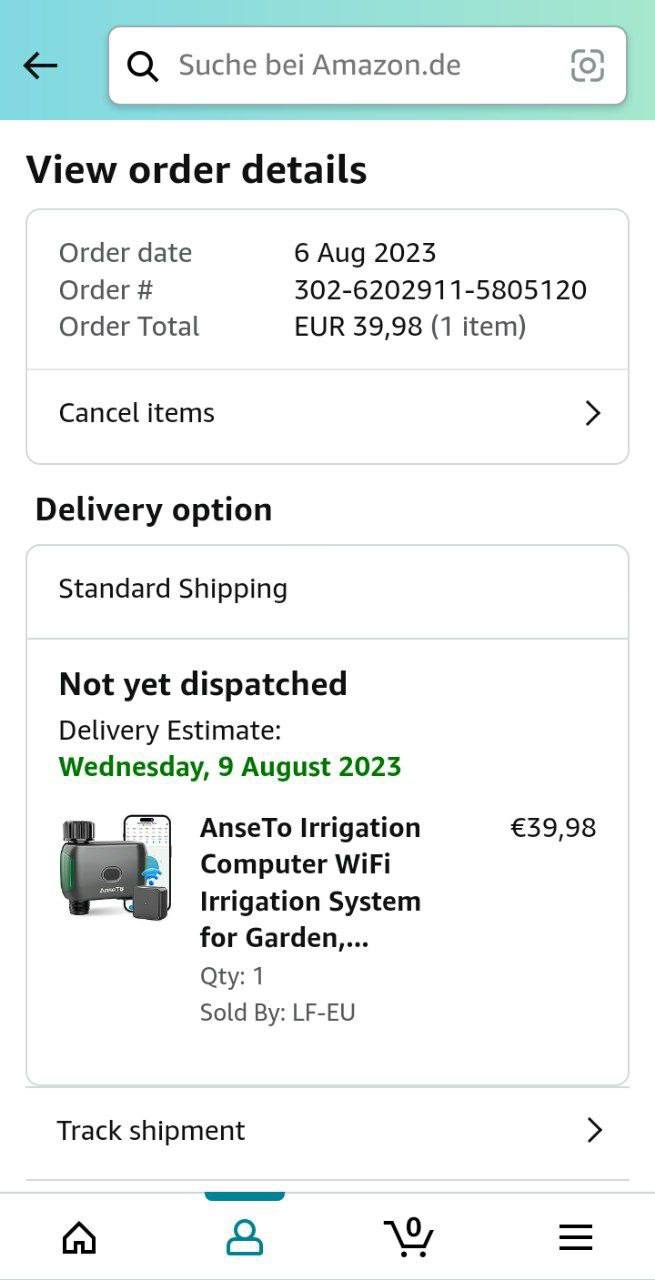This screenshot has width=655, height=1280.
Task: Tap the back arrow
Action: (x=40, y=66)
